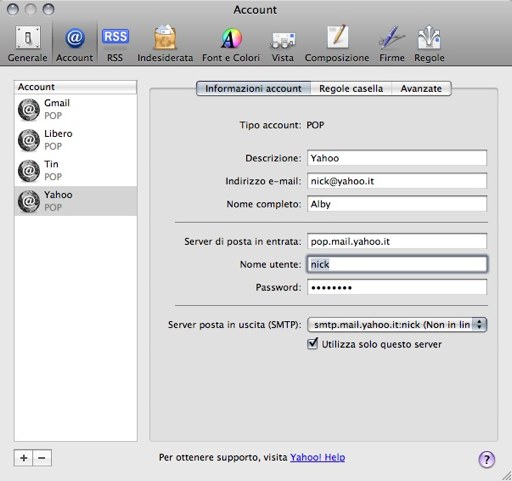Select the Libero POP account
The height and width of the screenshot is (481, 512).
pos(76,140)
